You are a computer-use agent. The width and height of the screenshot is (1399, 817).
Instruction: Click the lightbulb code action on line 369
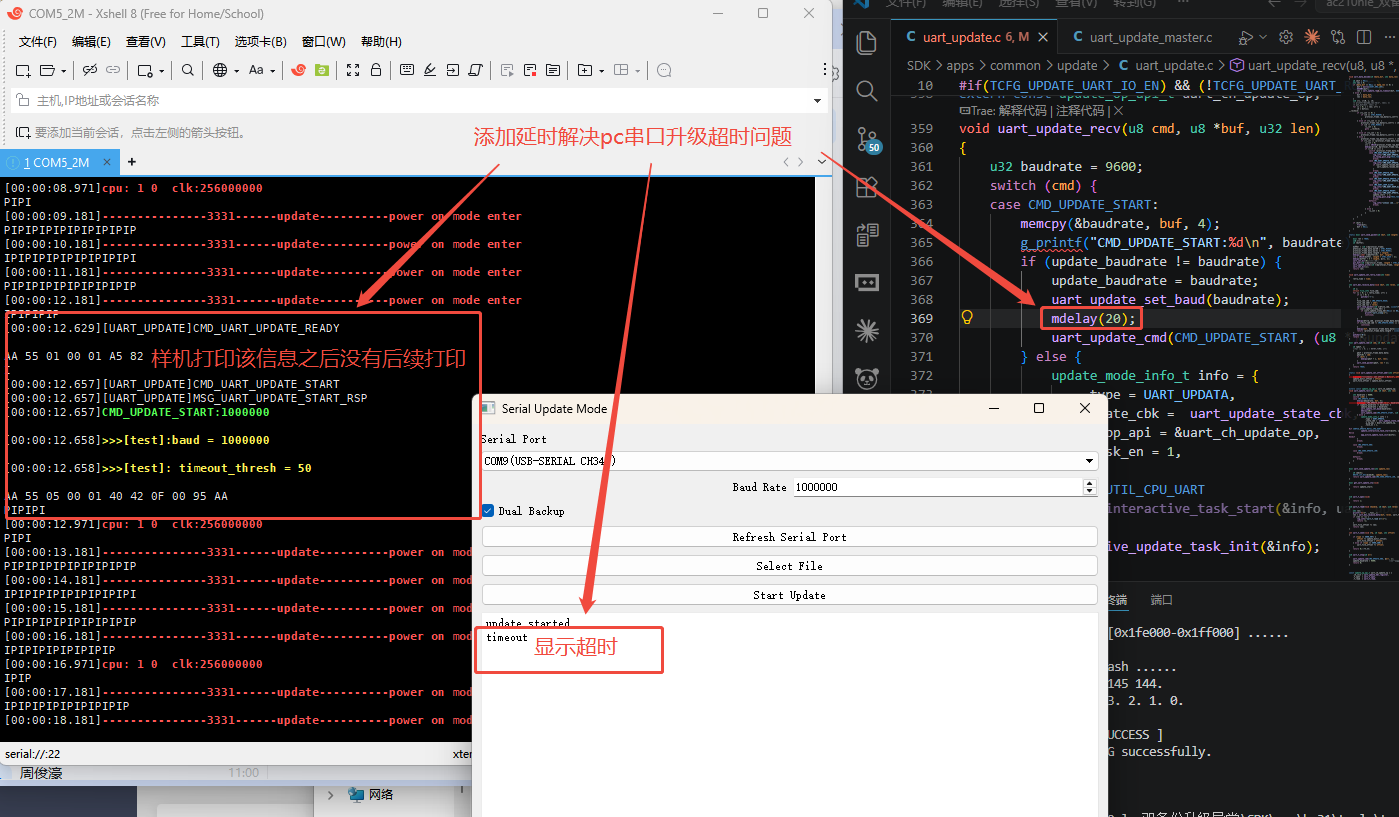tap(967, 317)
